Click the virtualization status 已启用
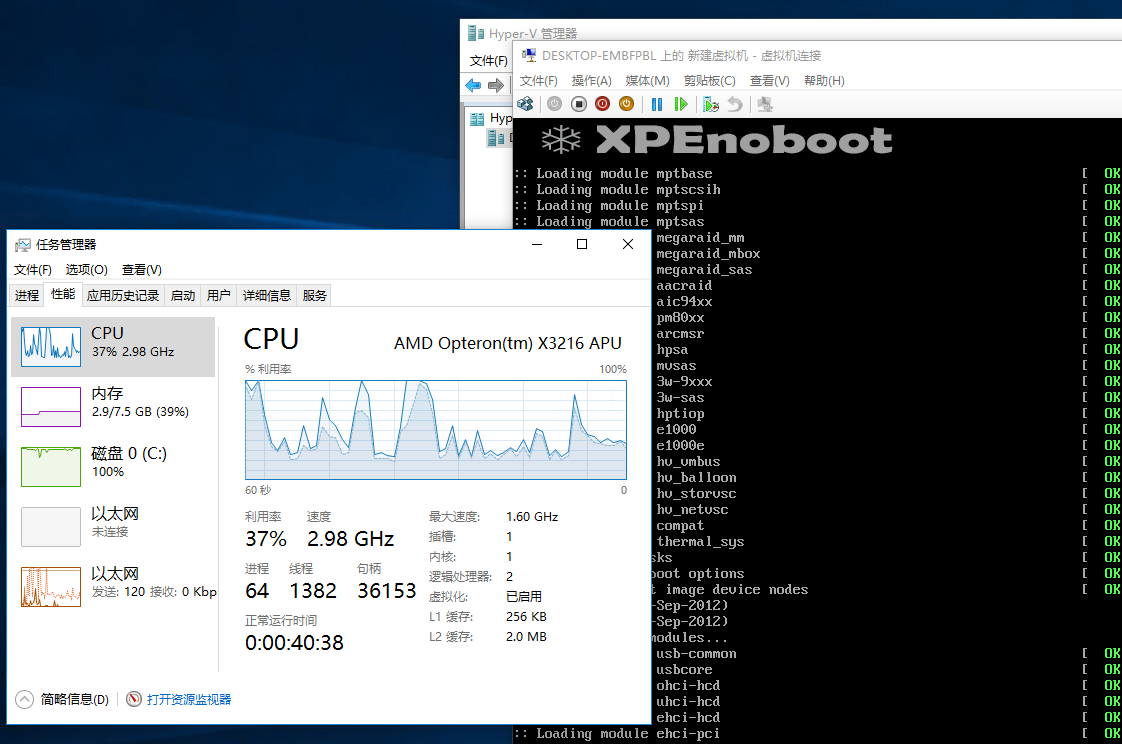The height and width of the screenshot is (744, 1122). [x=524, y=597]
